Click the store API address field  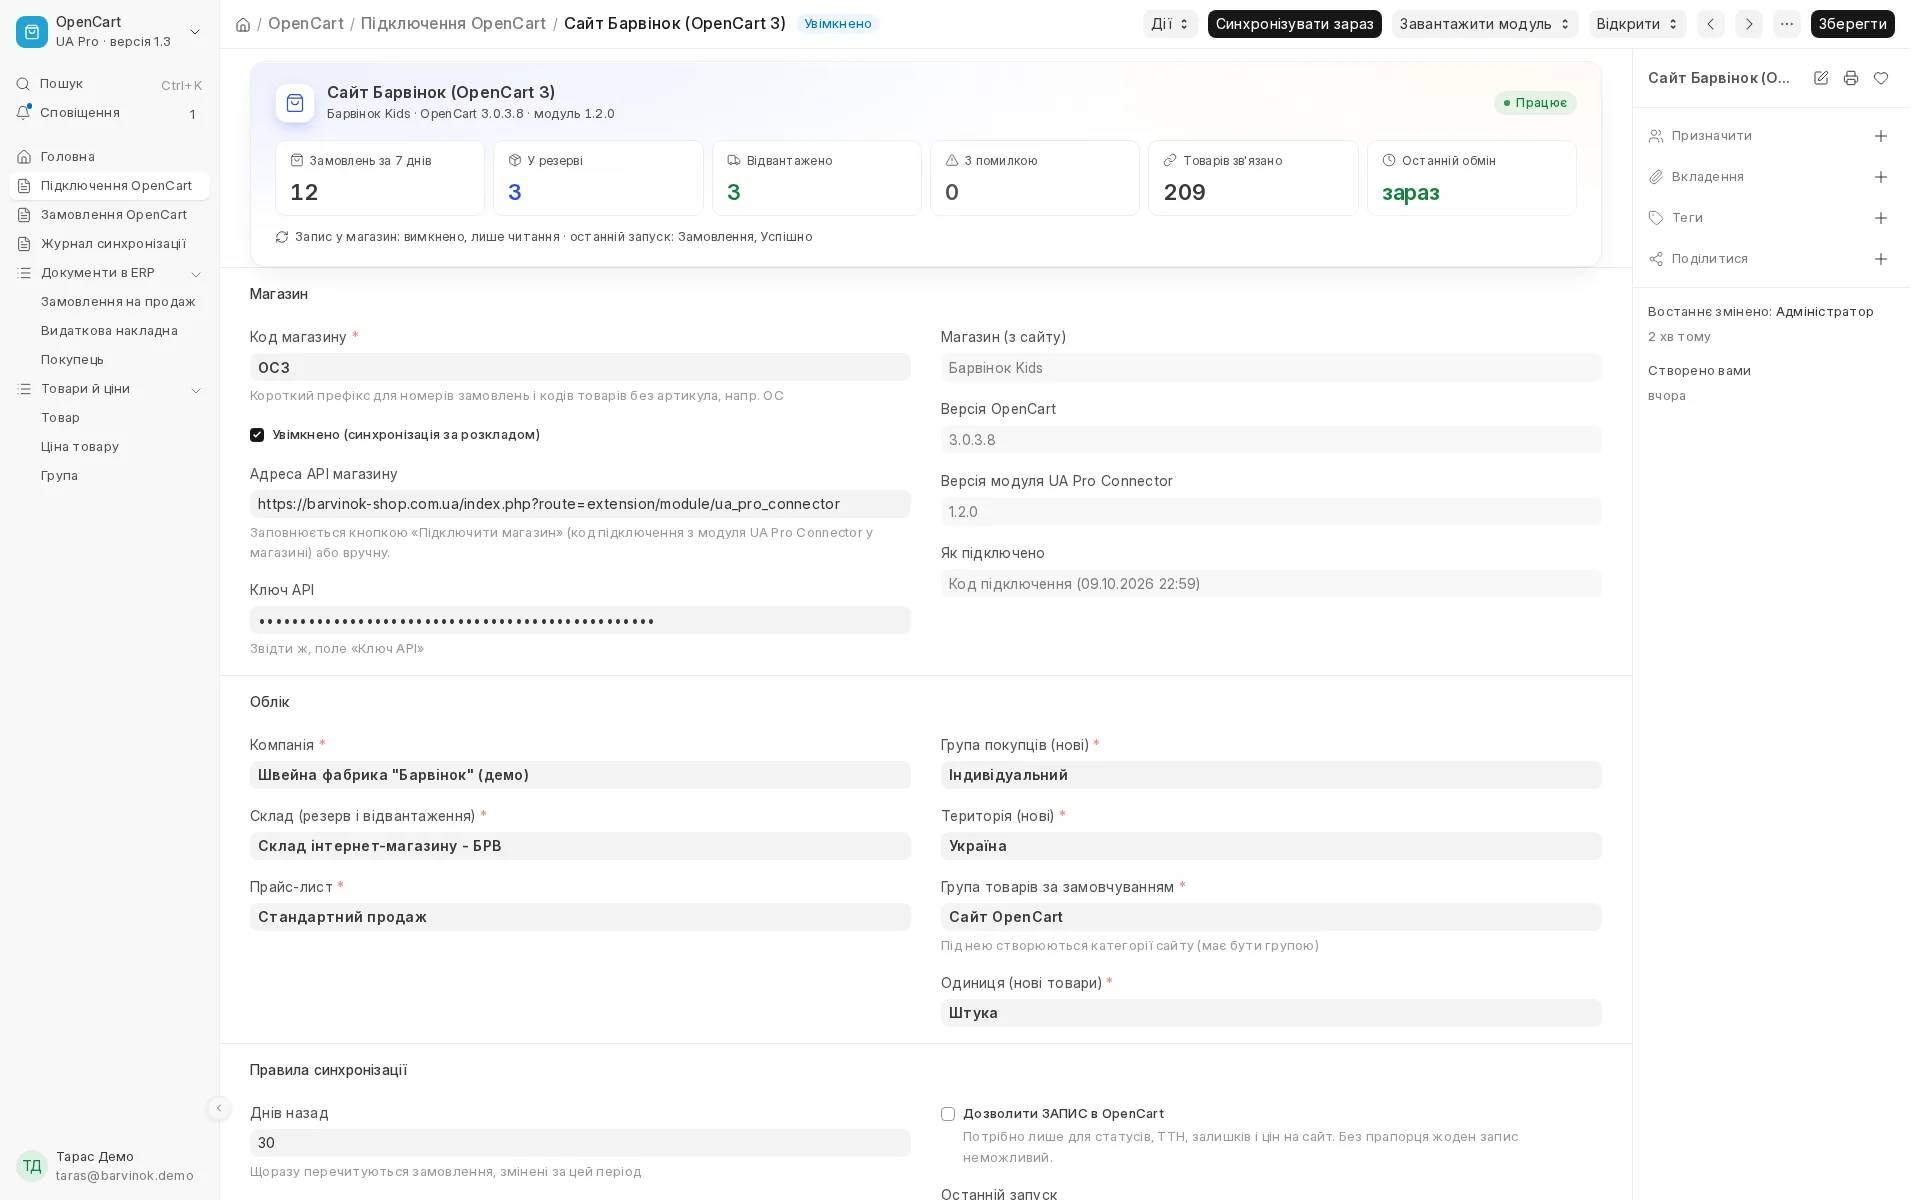[x=580, y=504]
